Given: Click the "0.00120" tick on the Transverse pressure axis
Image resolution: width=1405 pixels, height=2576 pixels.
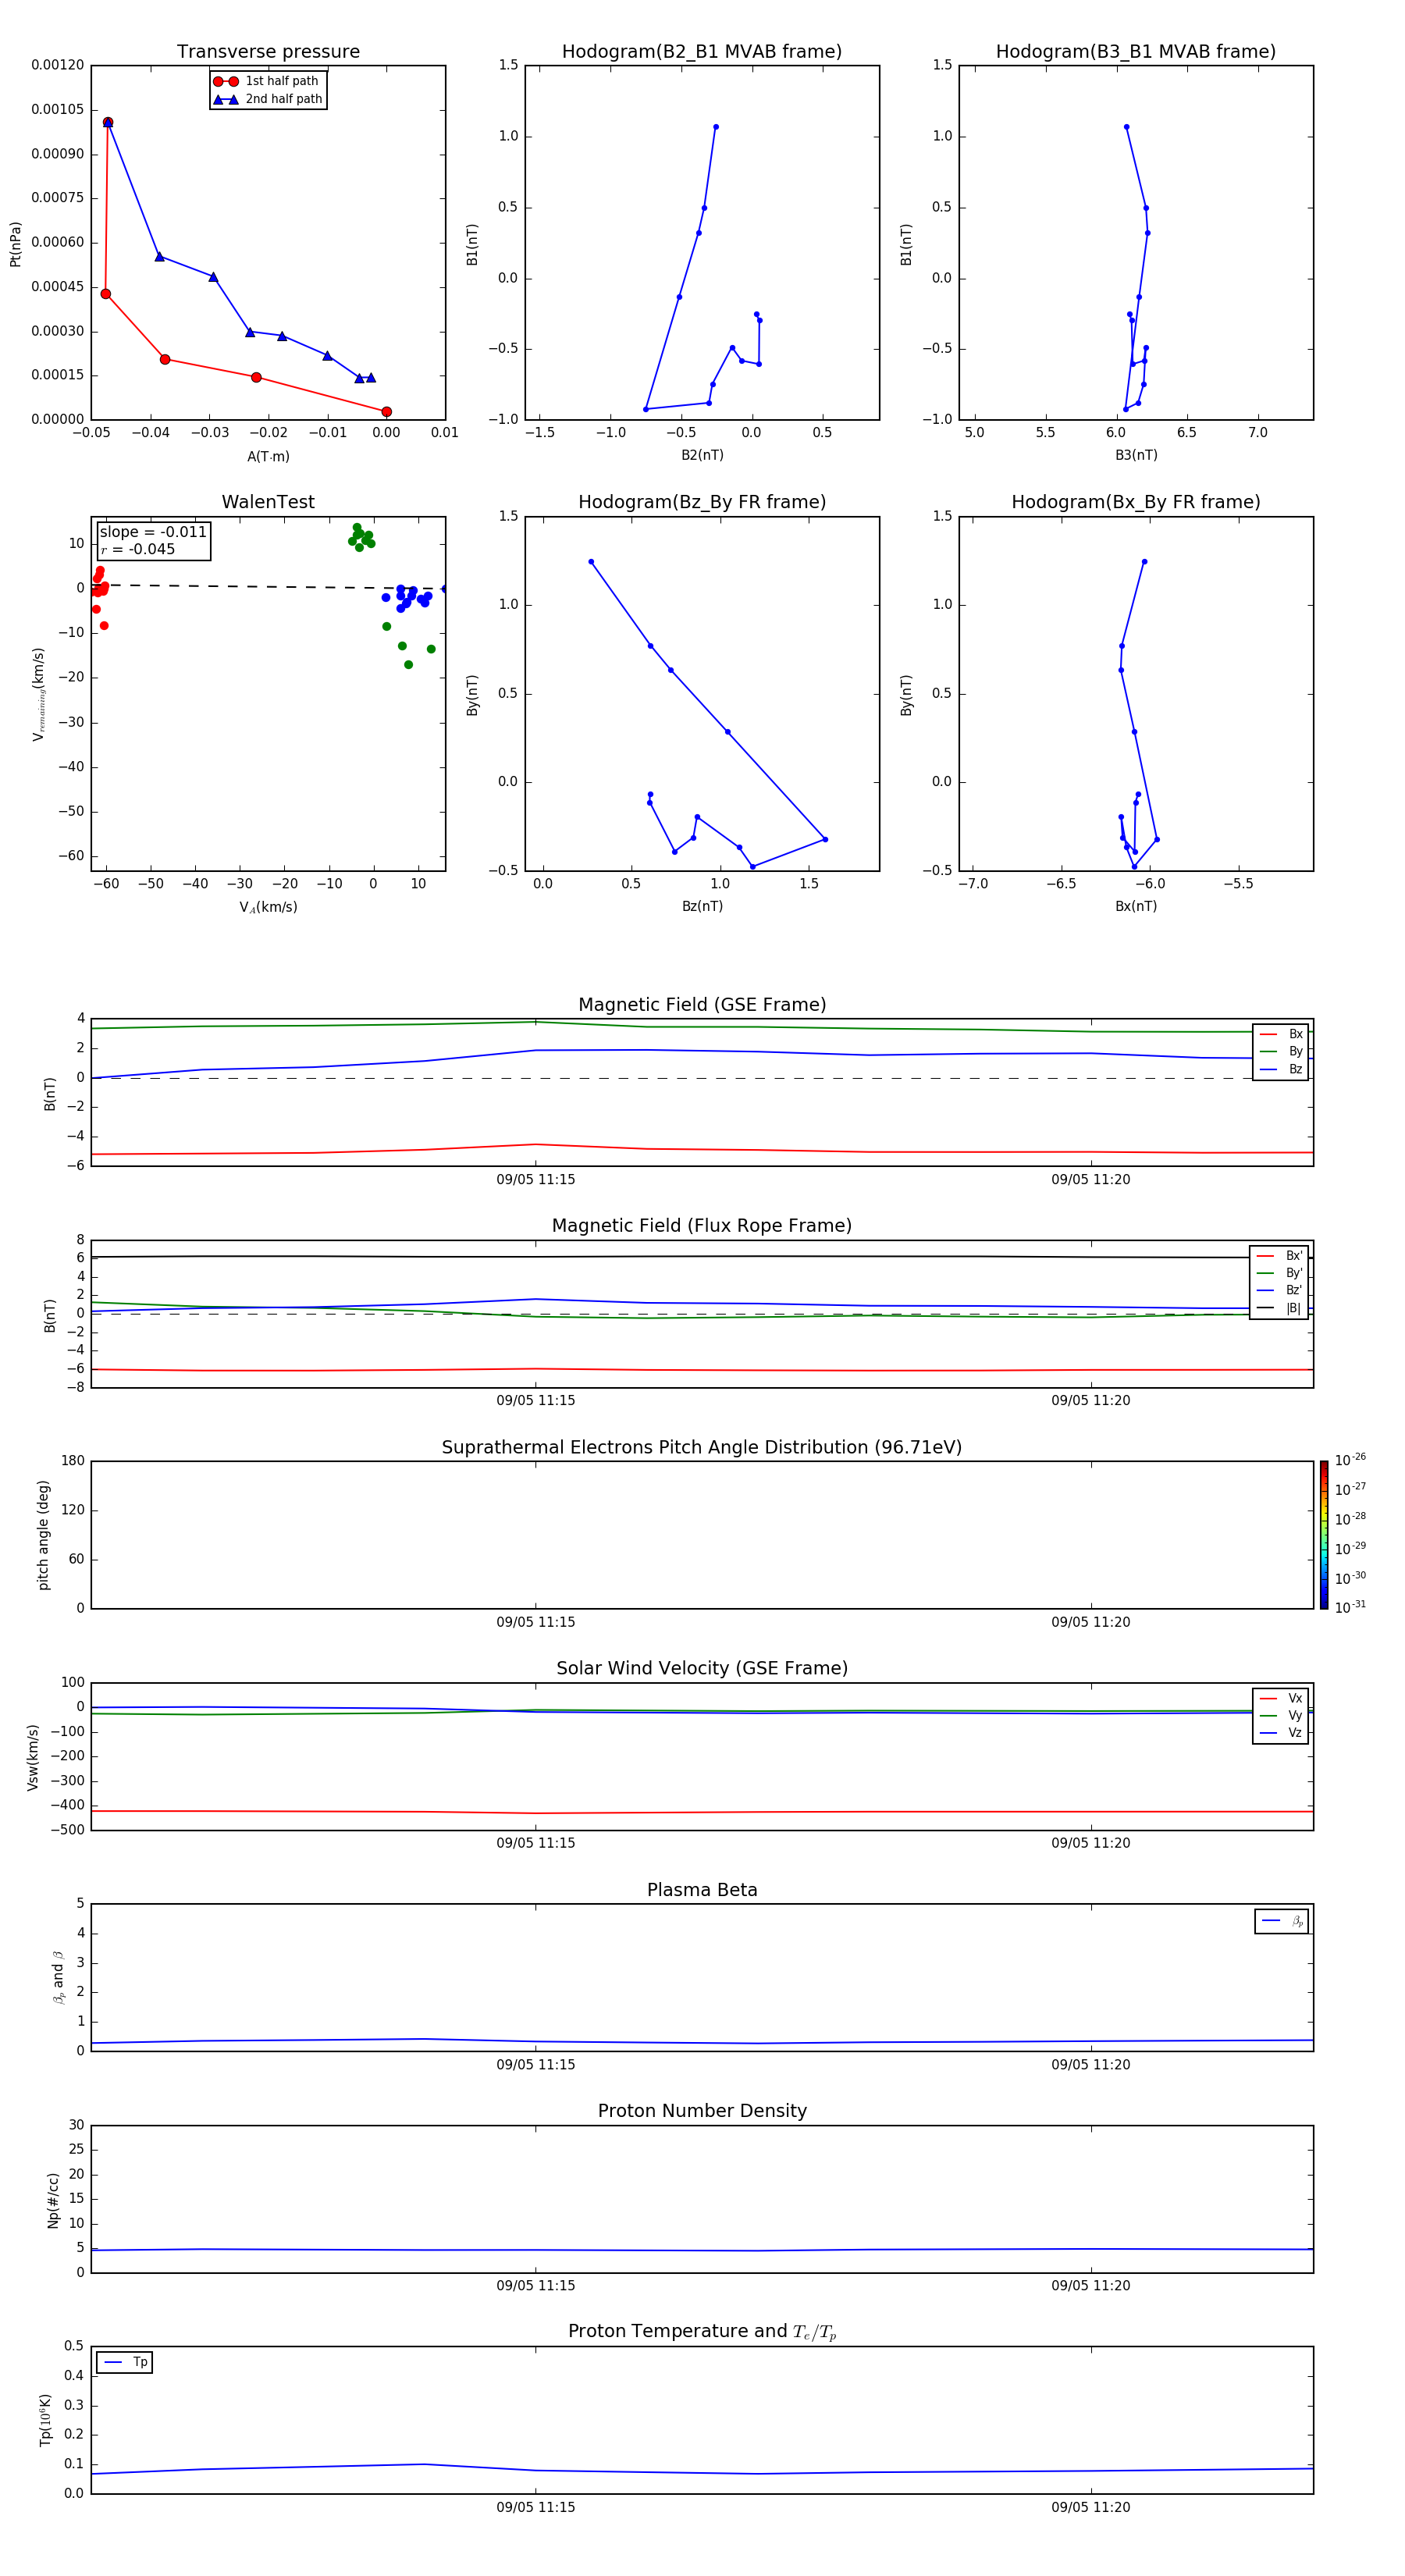Looking at the screenshot, I should pos(57,65).
